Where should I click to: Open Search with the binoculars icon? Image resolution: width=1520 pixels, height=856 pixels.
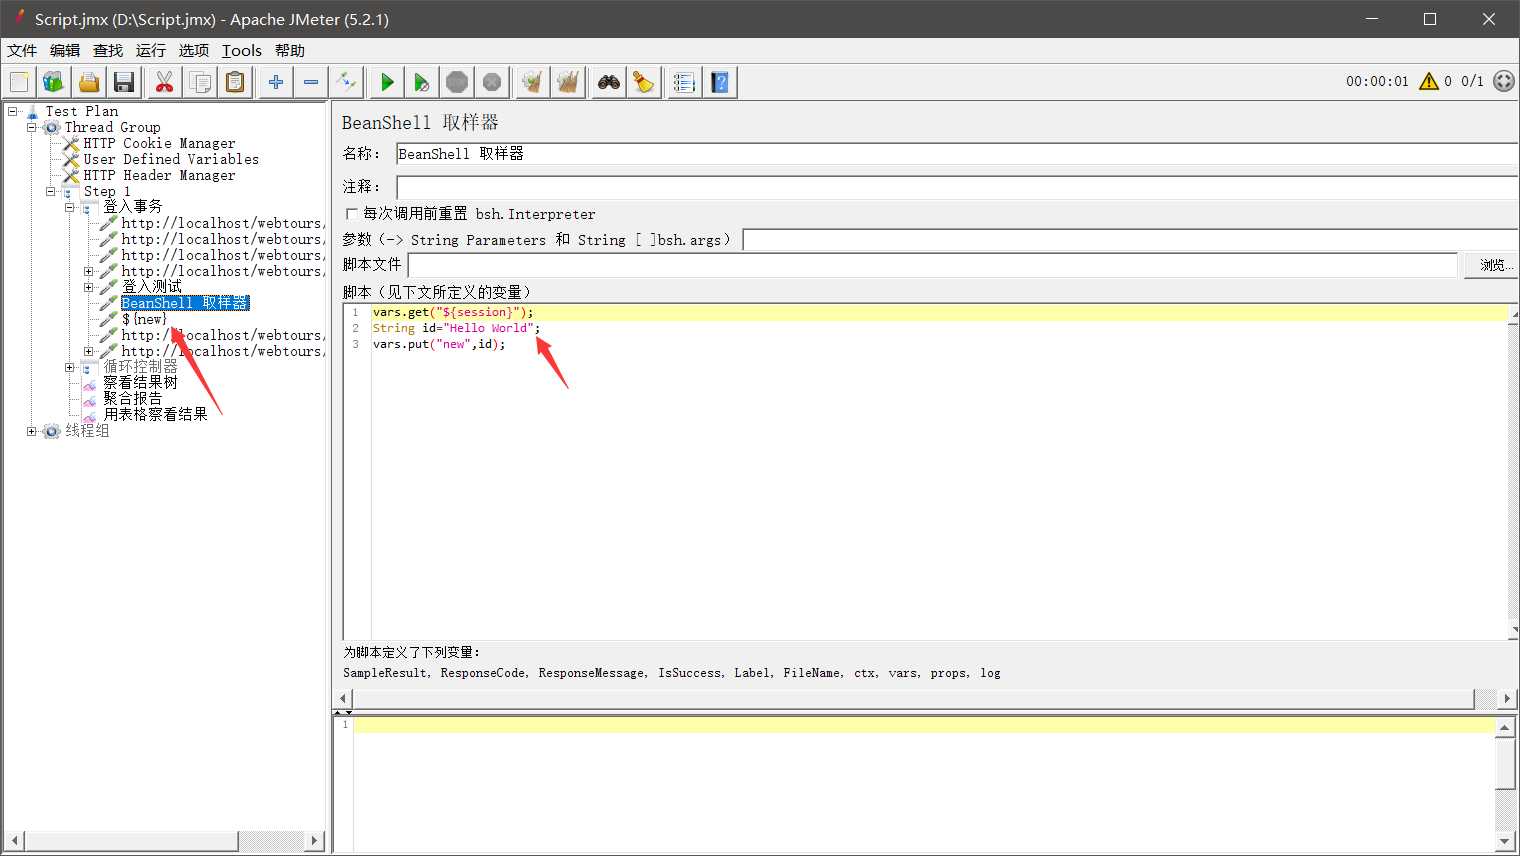608,82
